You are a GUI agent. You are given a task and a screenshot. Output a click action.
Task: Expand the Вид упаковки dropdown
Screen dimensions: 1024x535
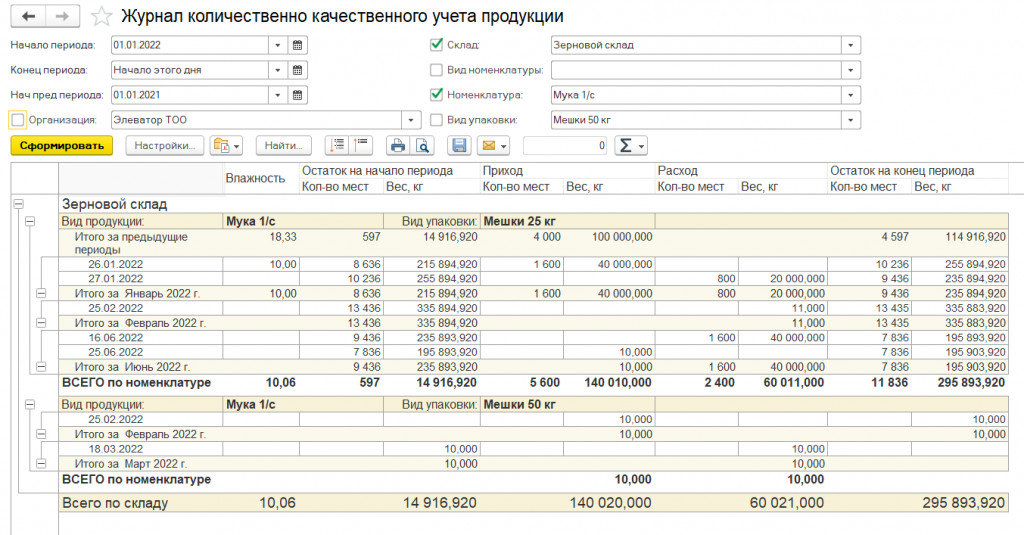tap(851, 120)
